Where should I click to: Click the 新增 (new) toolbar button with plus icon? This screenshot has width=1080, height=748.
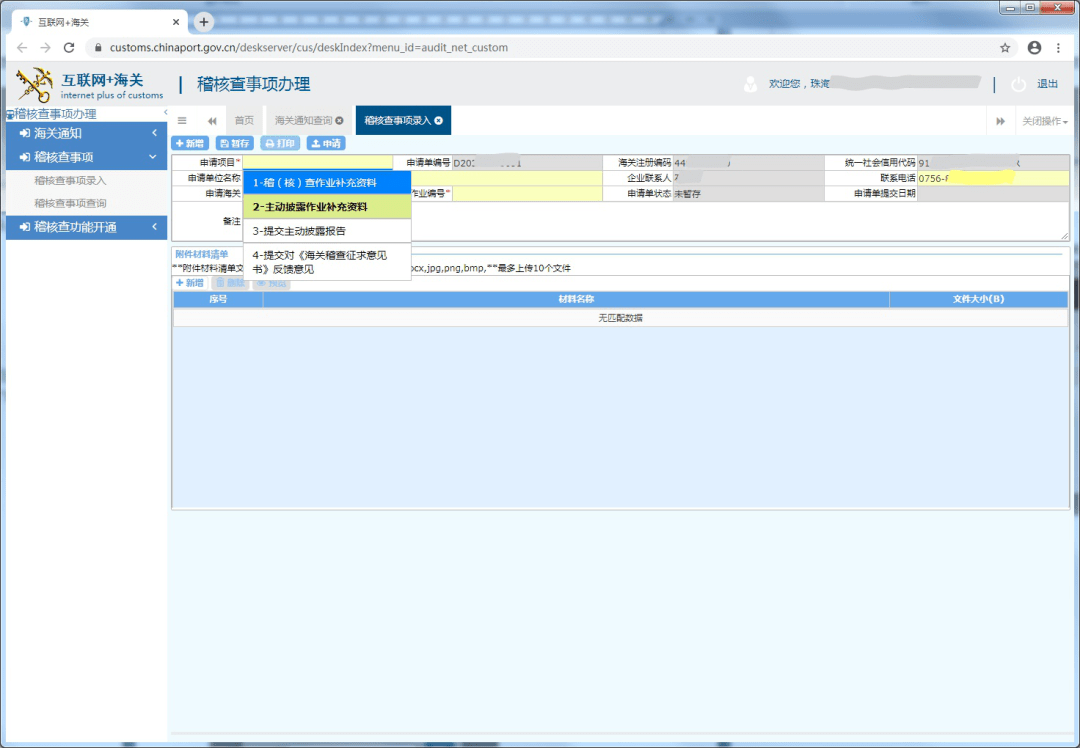point(189,142)
